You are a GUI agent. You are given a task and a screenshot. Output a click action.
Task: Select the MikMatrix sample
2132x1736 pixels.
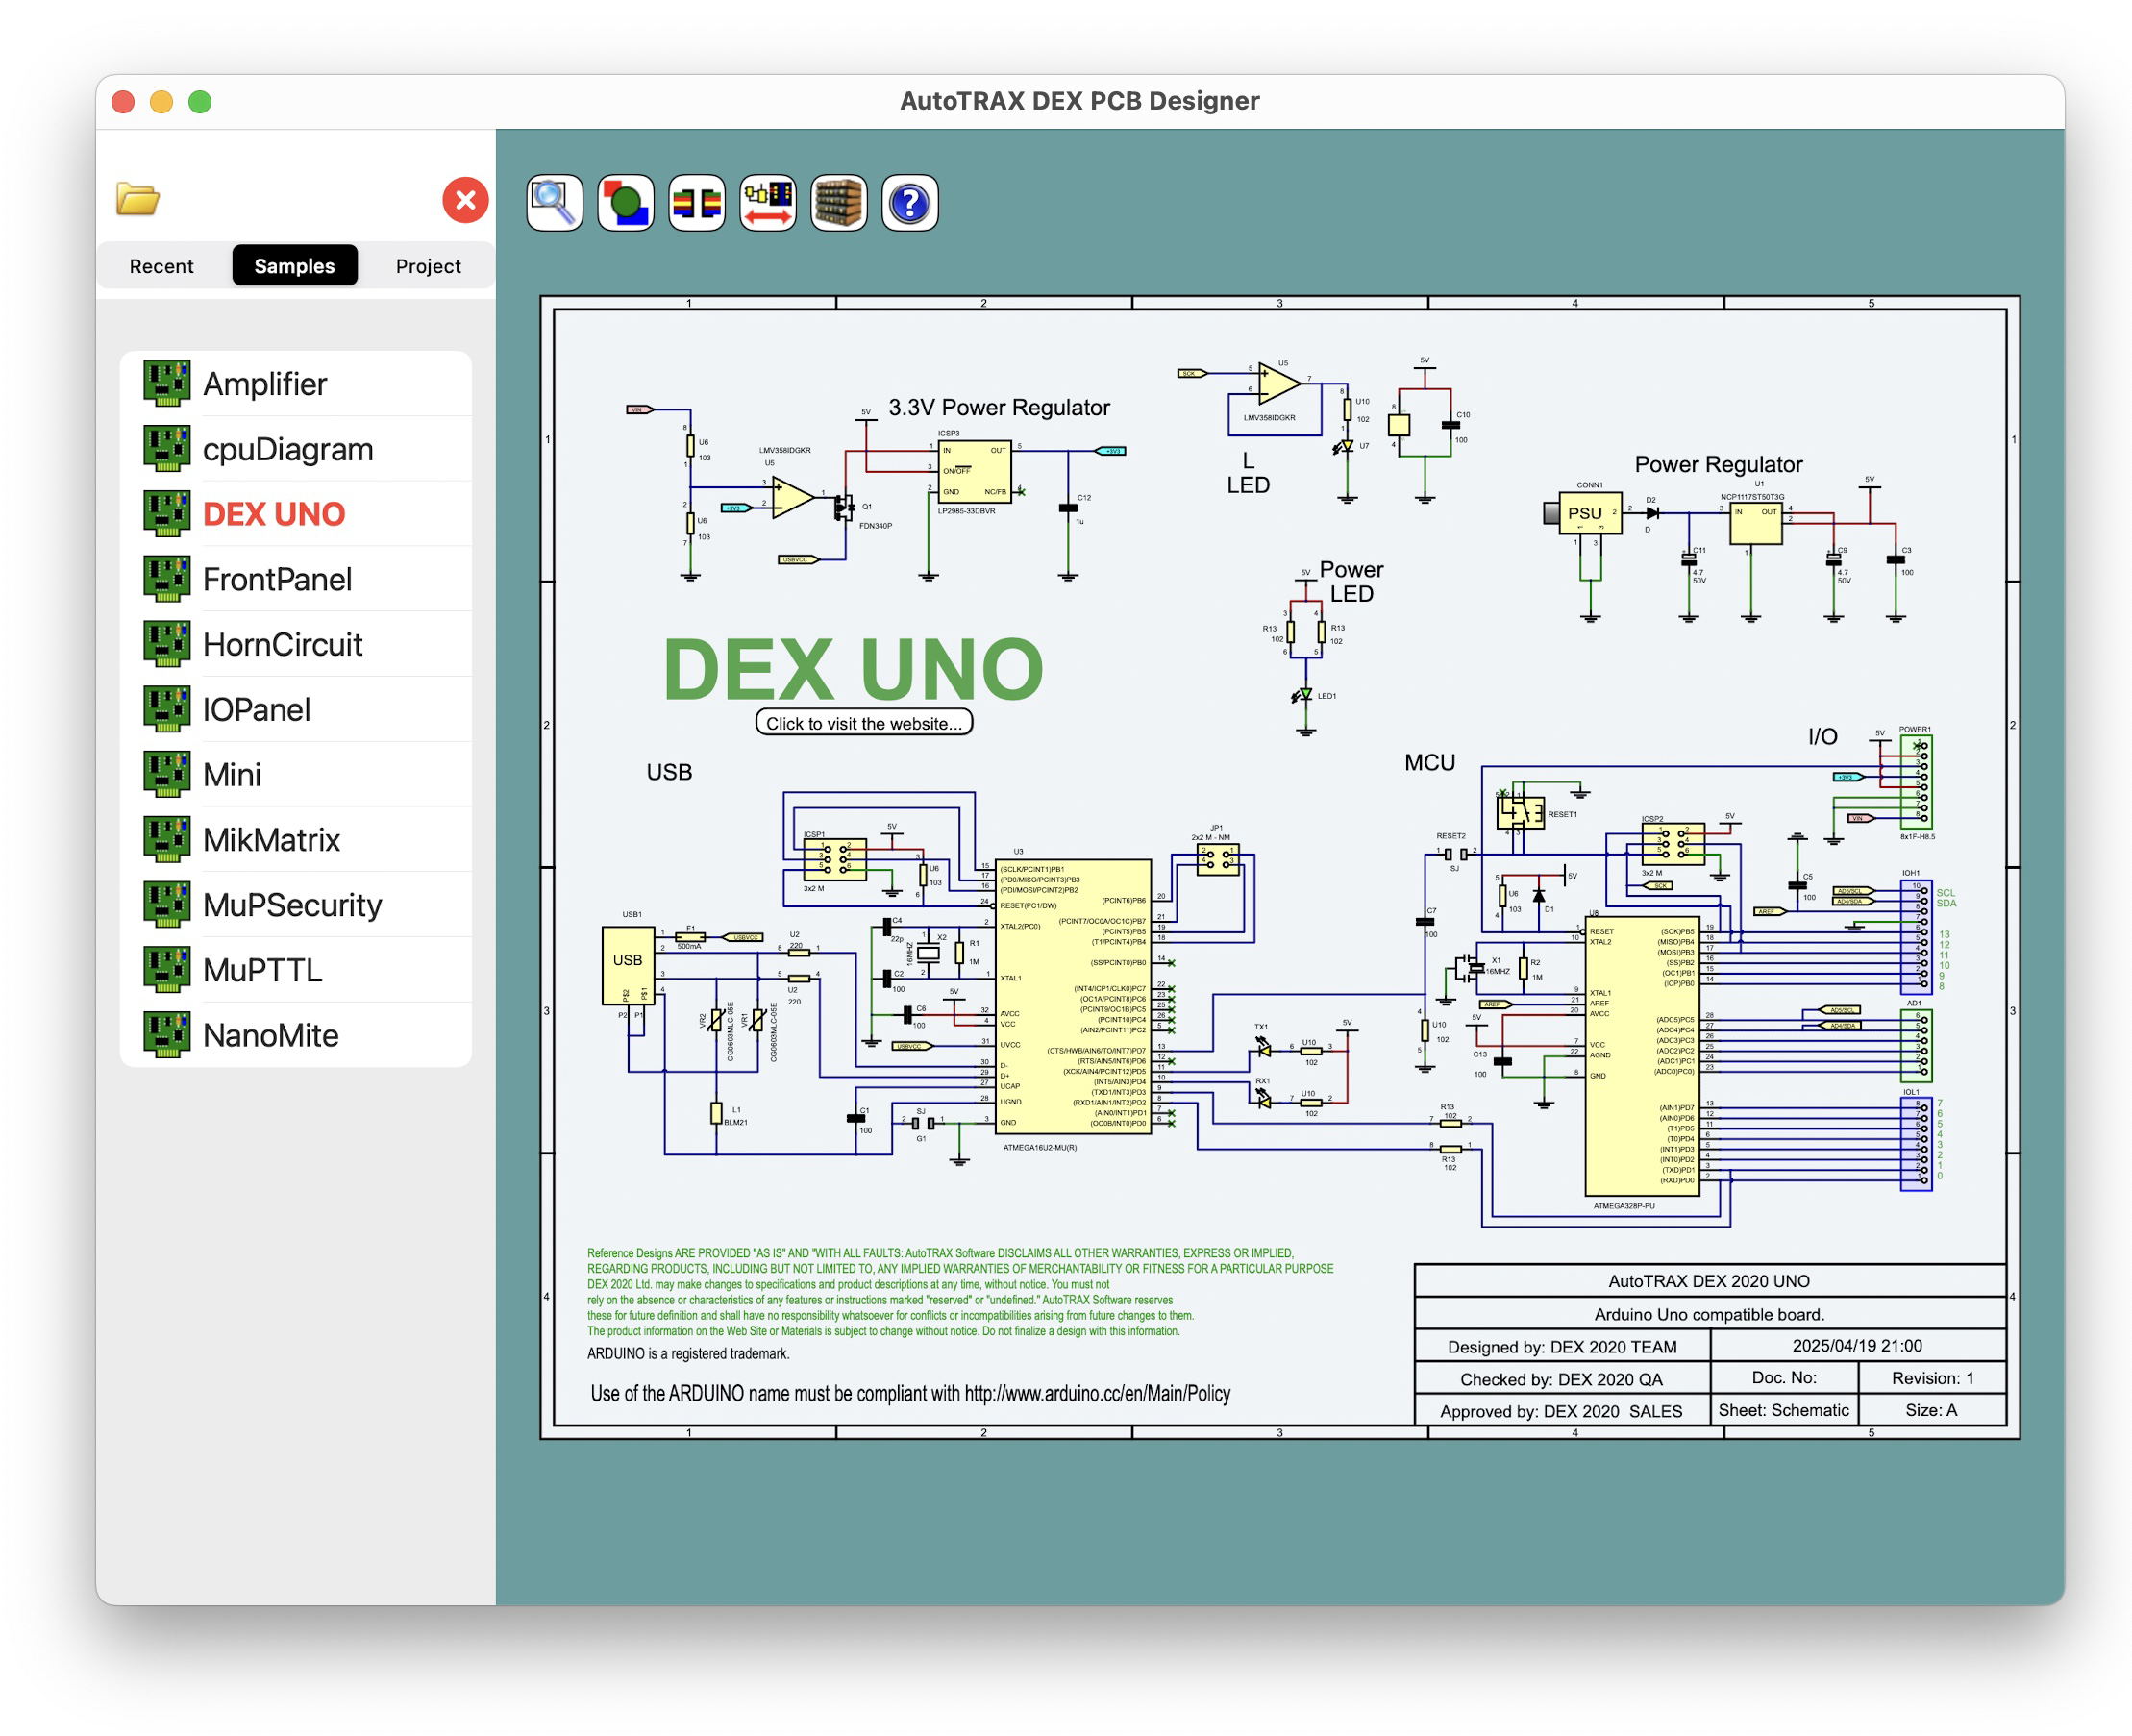296,839
